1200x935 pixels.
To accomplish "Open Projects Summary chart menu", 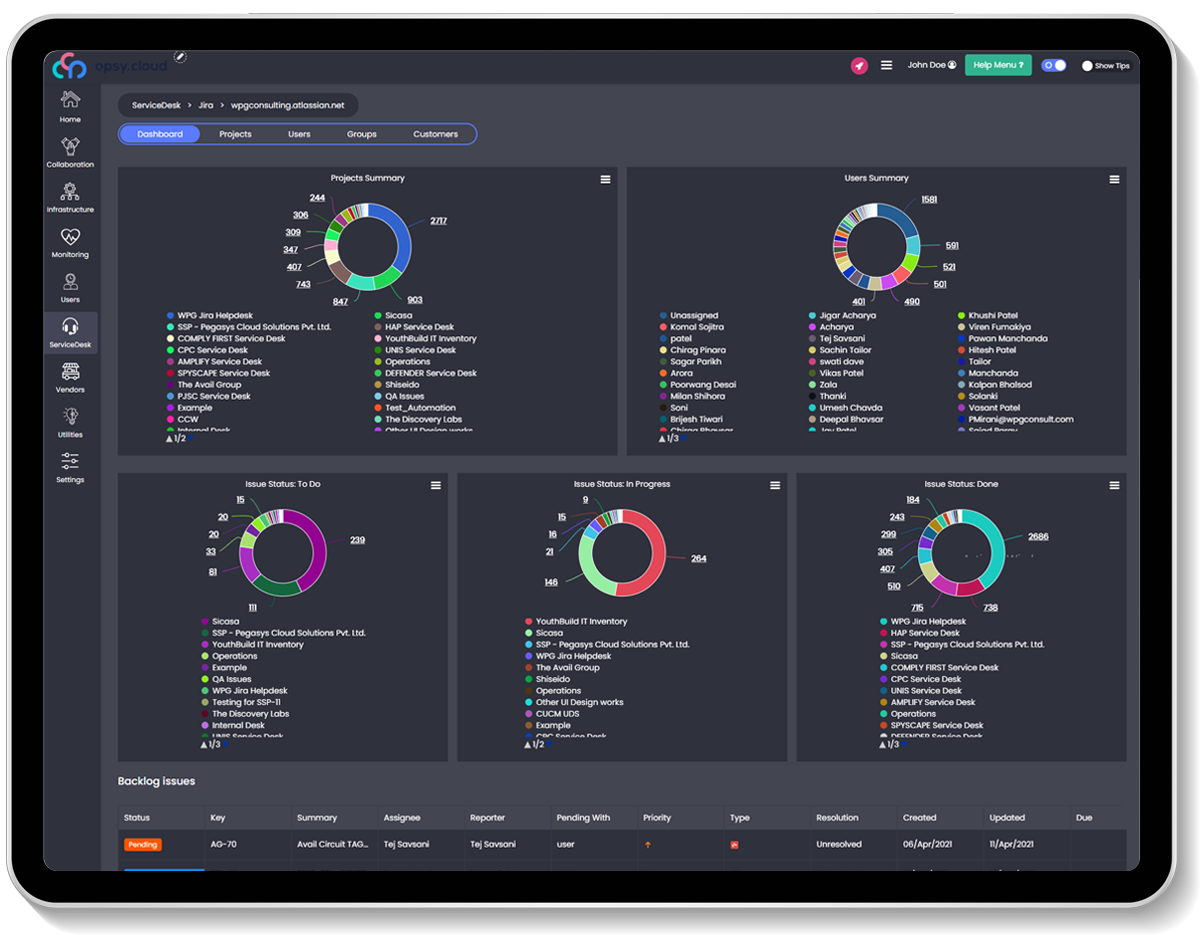I will click(x=605, y=179).
